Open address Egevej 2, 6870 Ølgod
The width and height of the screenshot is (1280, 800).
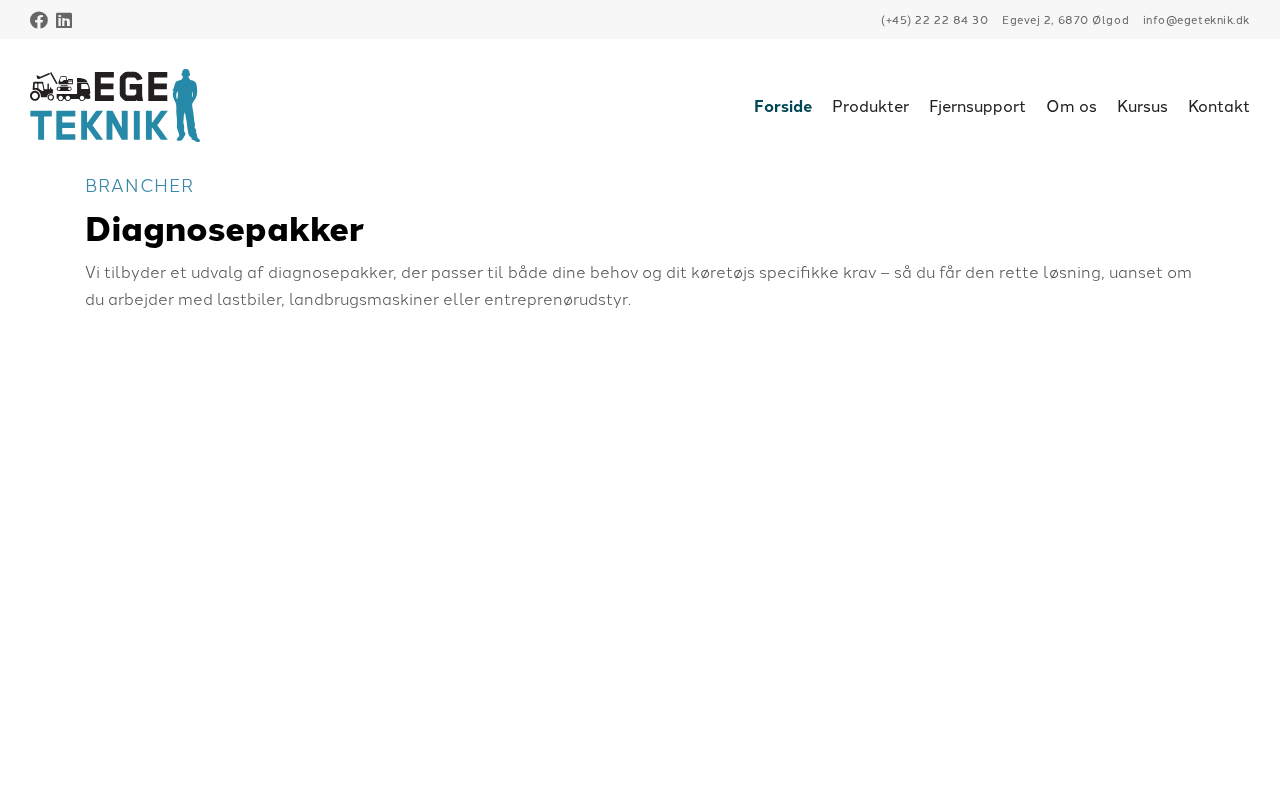(x=1065, y=20)
